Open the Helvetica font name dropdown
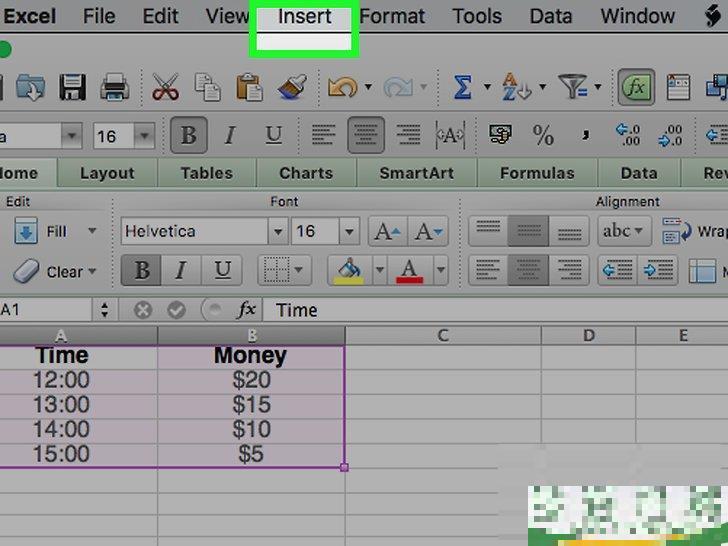The width and height of the screenshot is (728, 546). tap(278, 232)
